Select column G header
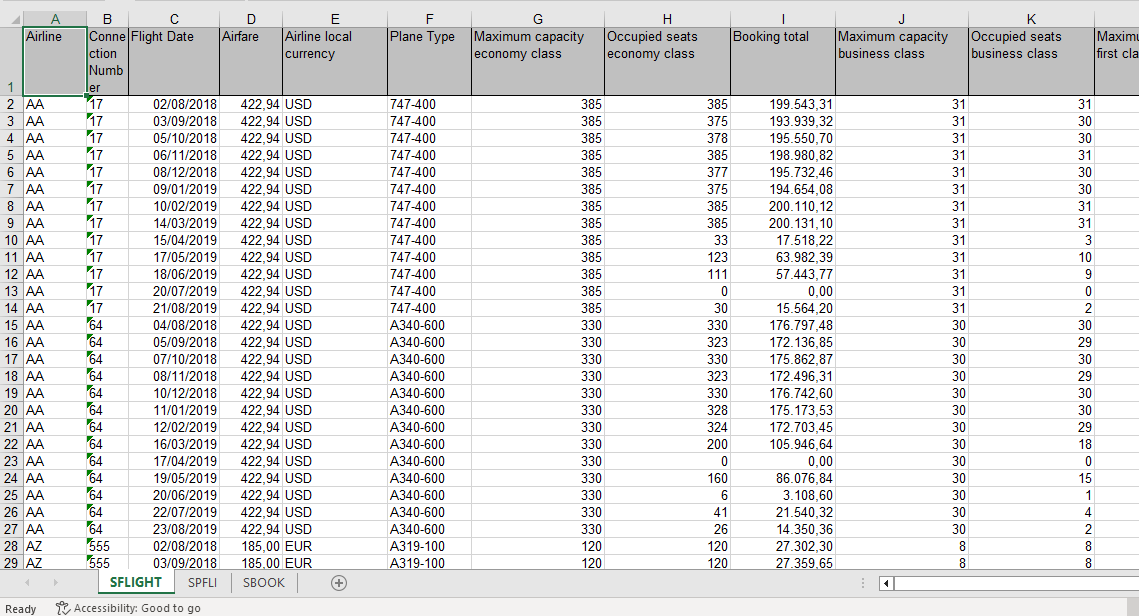The height and width of the screenshot is (616, 1139). point(538,19)
